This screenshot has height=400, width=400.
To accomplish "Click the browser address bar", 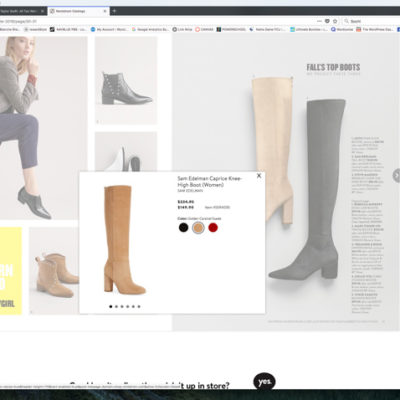I will pos(157,21).
